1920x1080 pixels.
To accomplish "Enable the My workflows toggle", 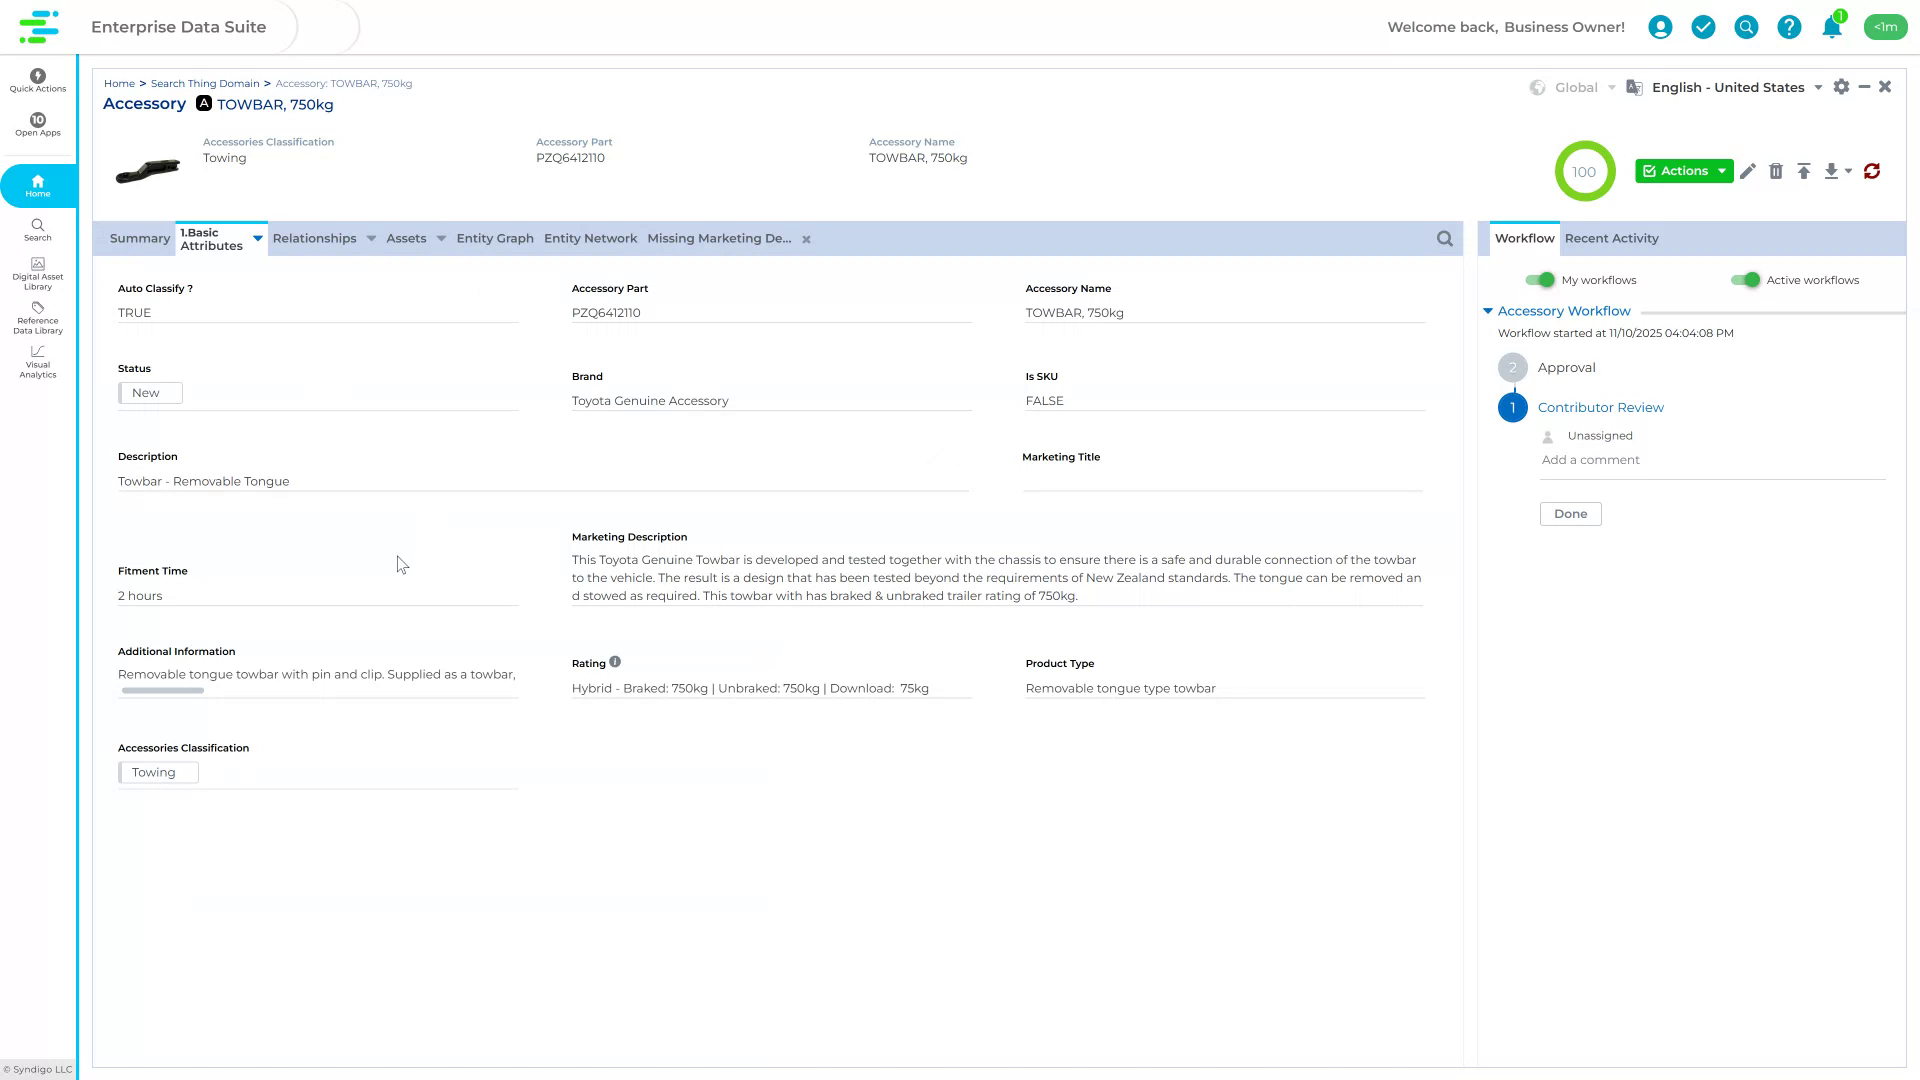I will pyautogui.click(x=1542, y=280).
